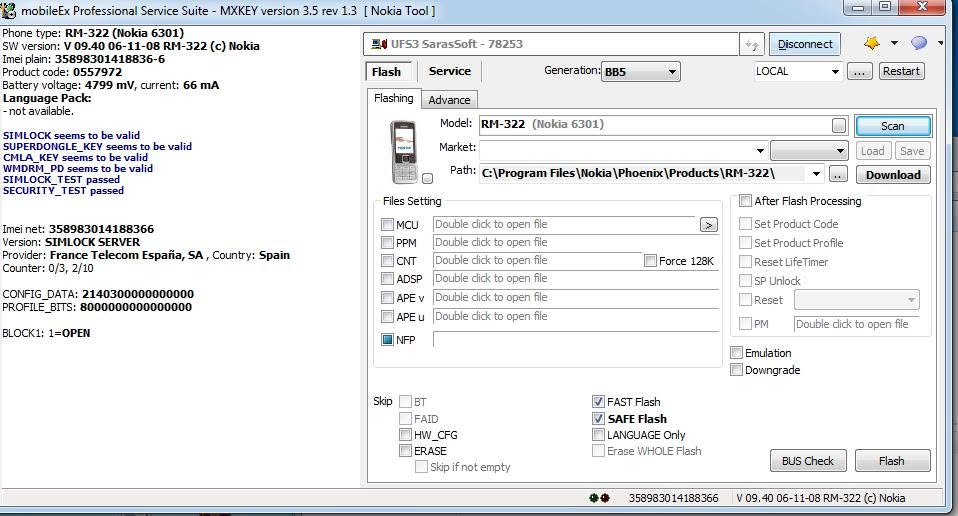Click the PPM file input field
Viewport: 958px width, 516px height.
[576, 242]
